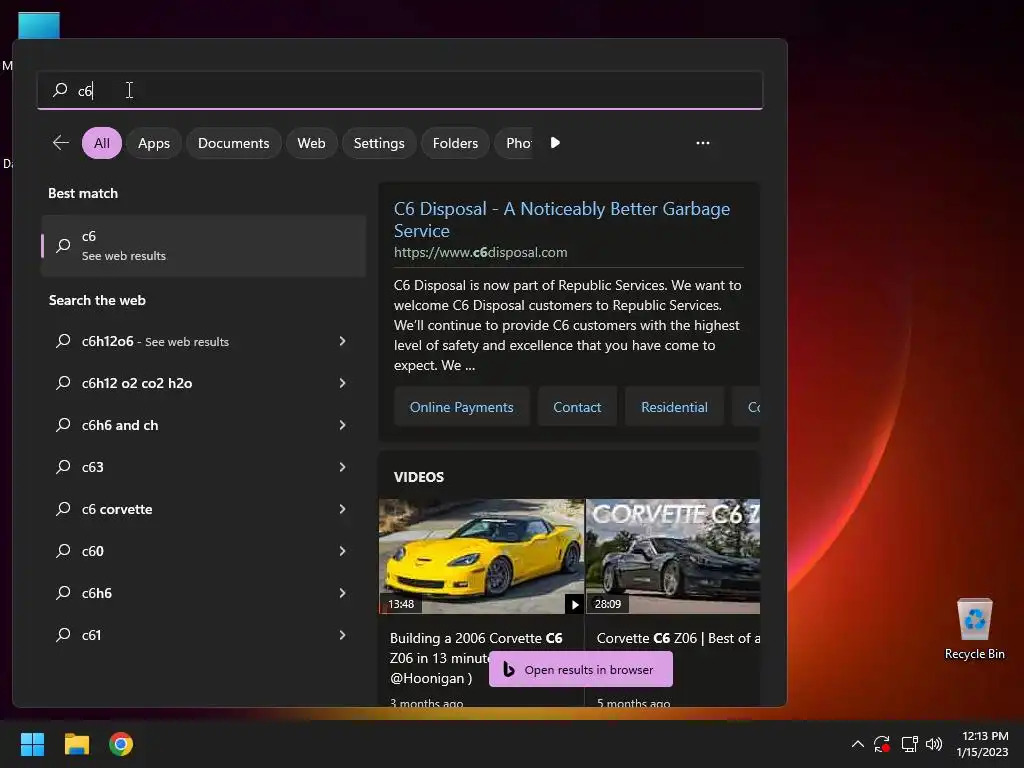Open C6 Disposal result title link

562,219
